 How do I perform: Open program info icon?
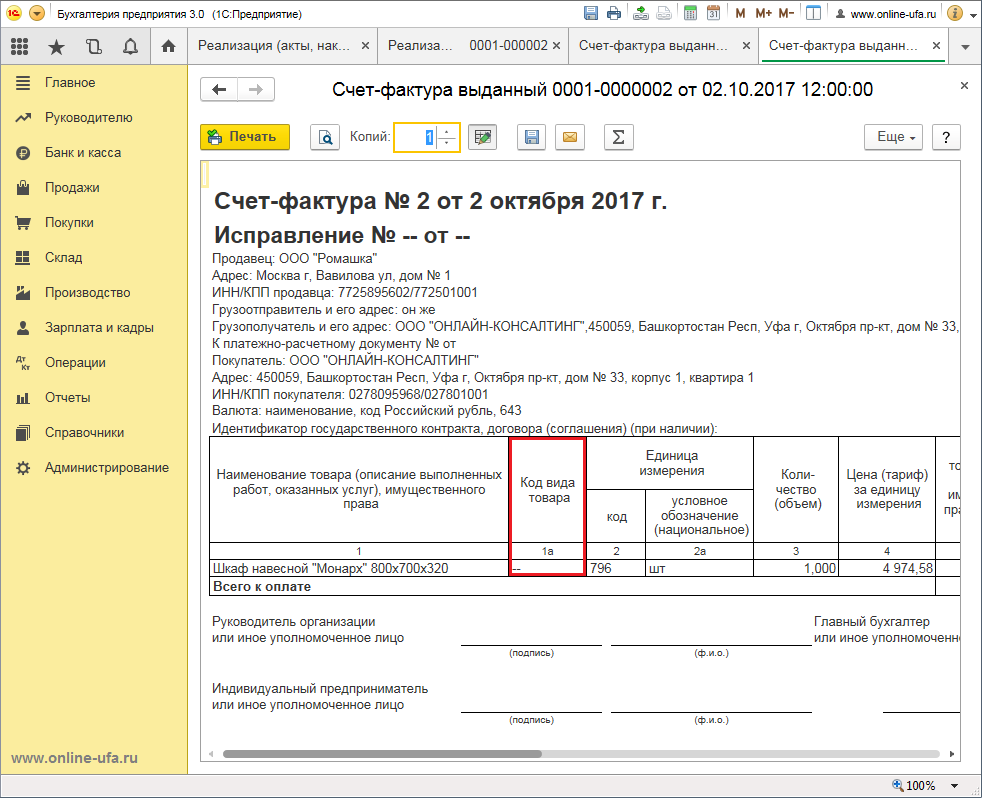coord(954,13)
